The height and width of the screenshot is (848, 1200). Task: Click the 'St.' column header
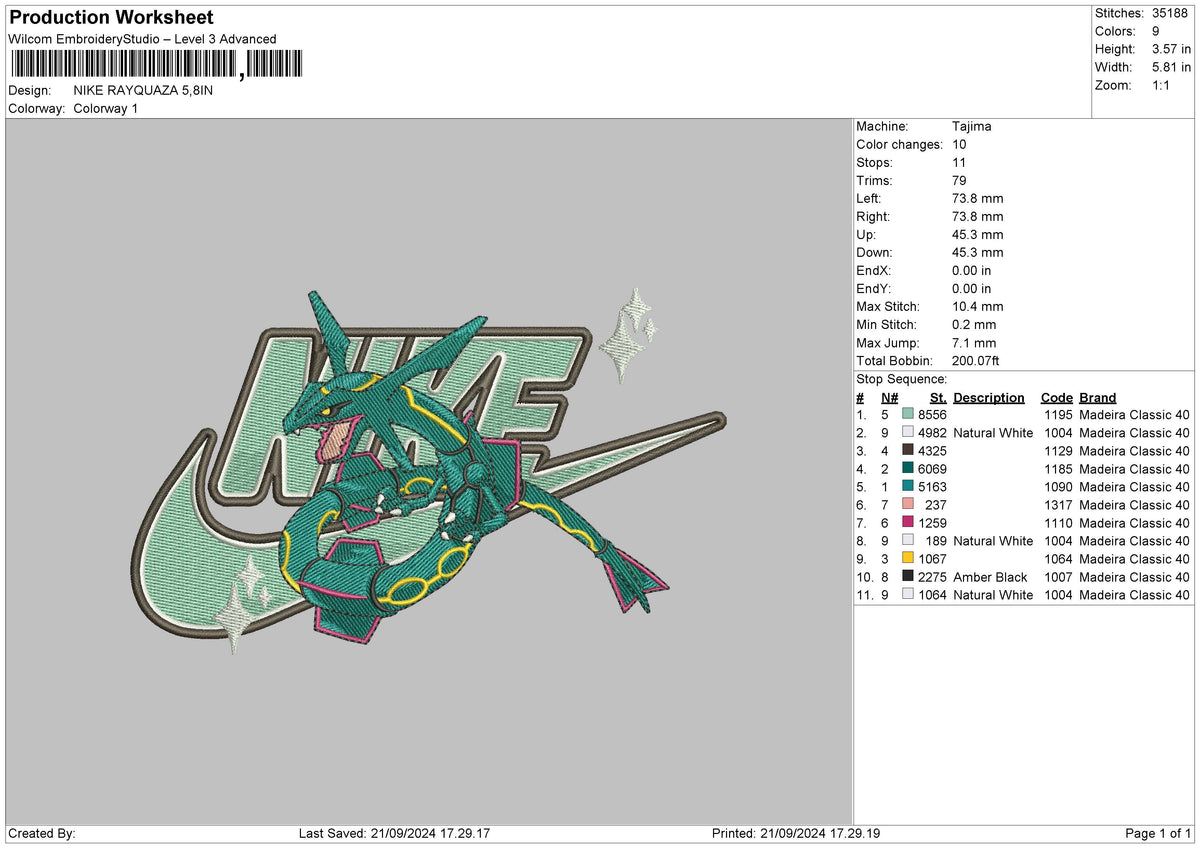coord(938,398)
